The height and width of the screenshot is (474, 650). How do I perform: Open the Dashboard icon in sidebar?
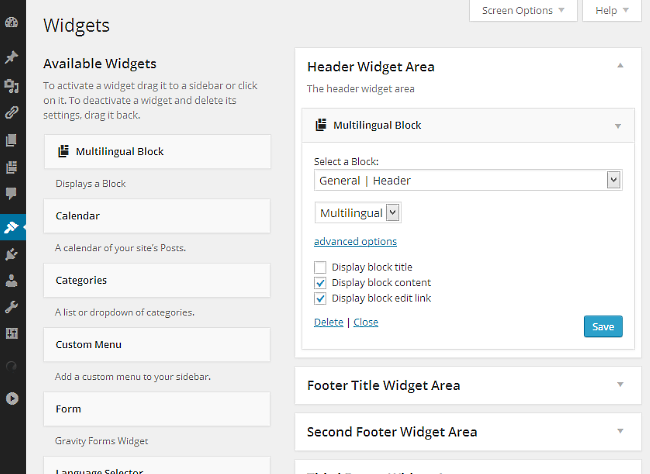(12, 22)
